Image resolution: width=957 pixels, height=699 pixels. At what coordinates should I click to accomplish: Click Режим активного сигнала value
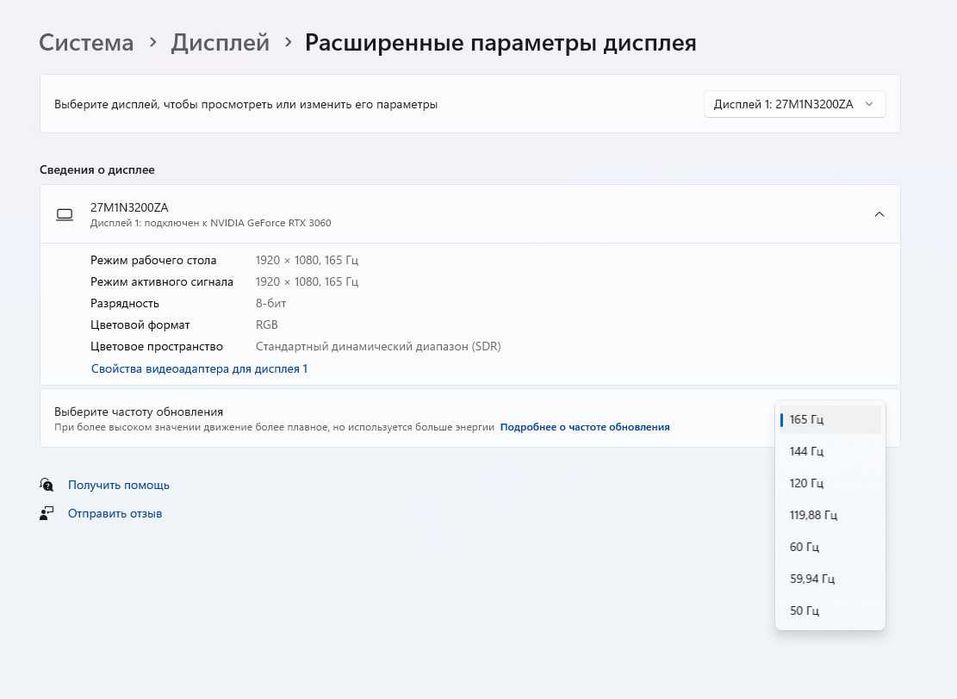pos(306,281)
